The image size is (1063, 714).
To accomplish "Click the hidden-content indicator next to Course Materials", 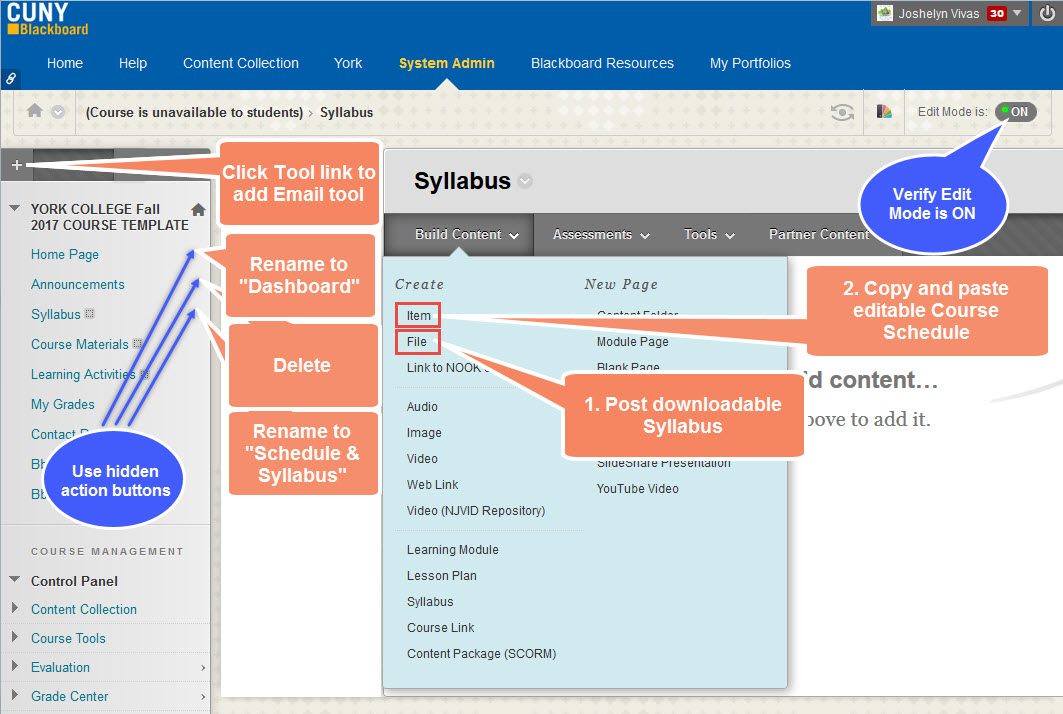I will 134,344.
